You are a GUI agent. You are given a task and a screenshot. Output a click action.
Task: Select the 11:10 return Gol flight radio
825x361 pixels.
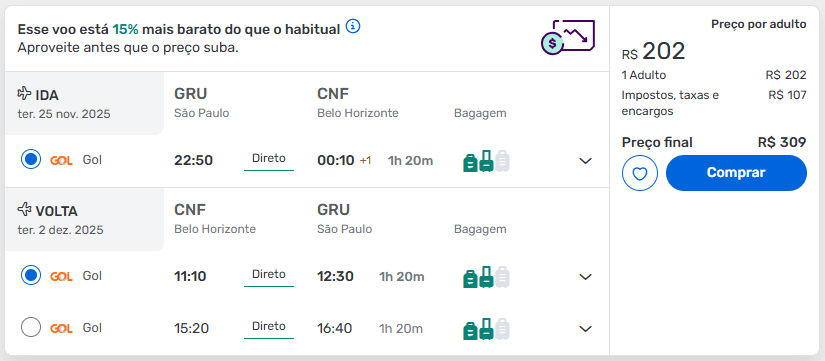point(31,275)
